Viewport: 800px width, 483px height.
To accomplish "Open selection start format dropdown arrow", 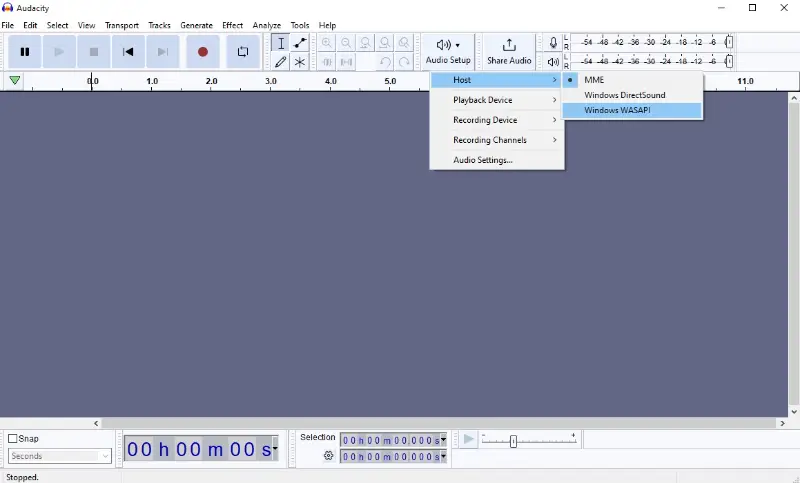I will [x=443, y=440].
